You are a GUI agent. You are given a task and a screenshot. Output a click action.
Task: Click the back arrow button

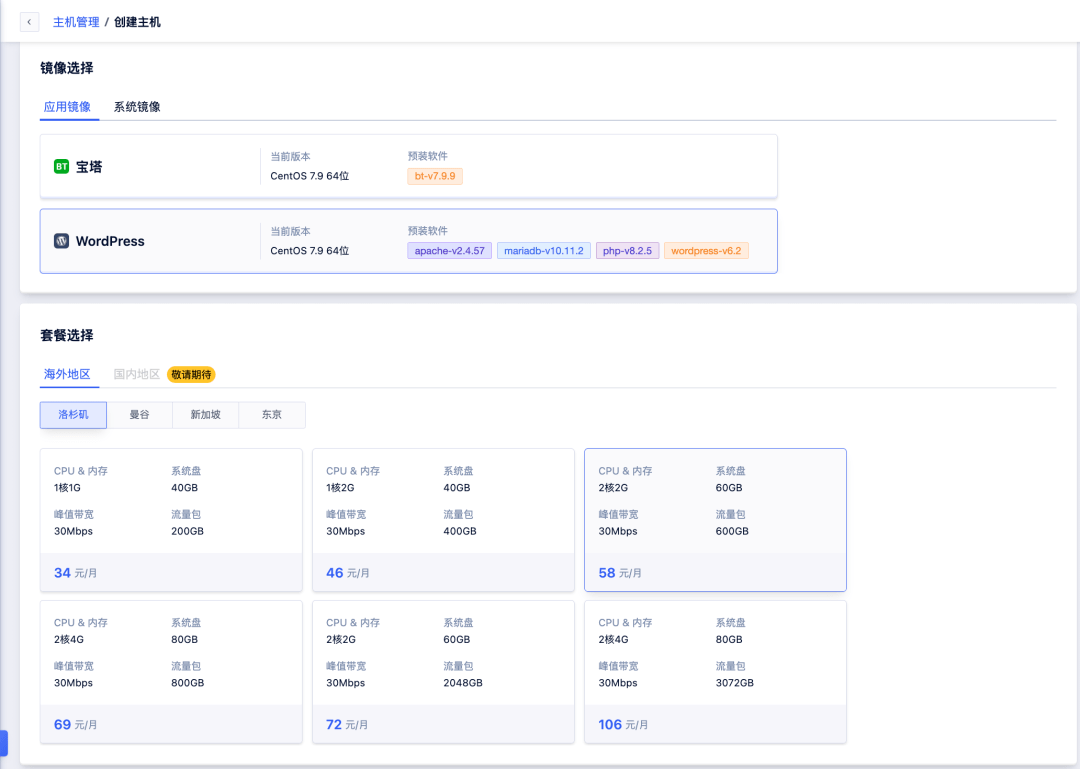point(30,22)
